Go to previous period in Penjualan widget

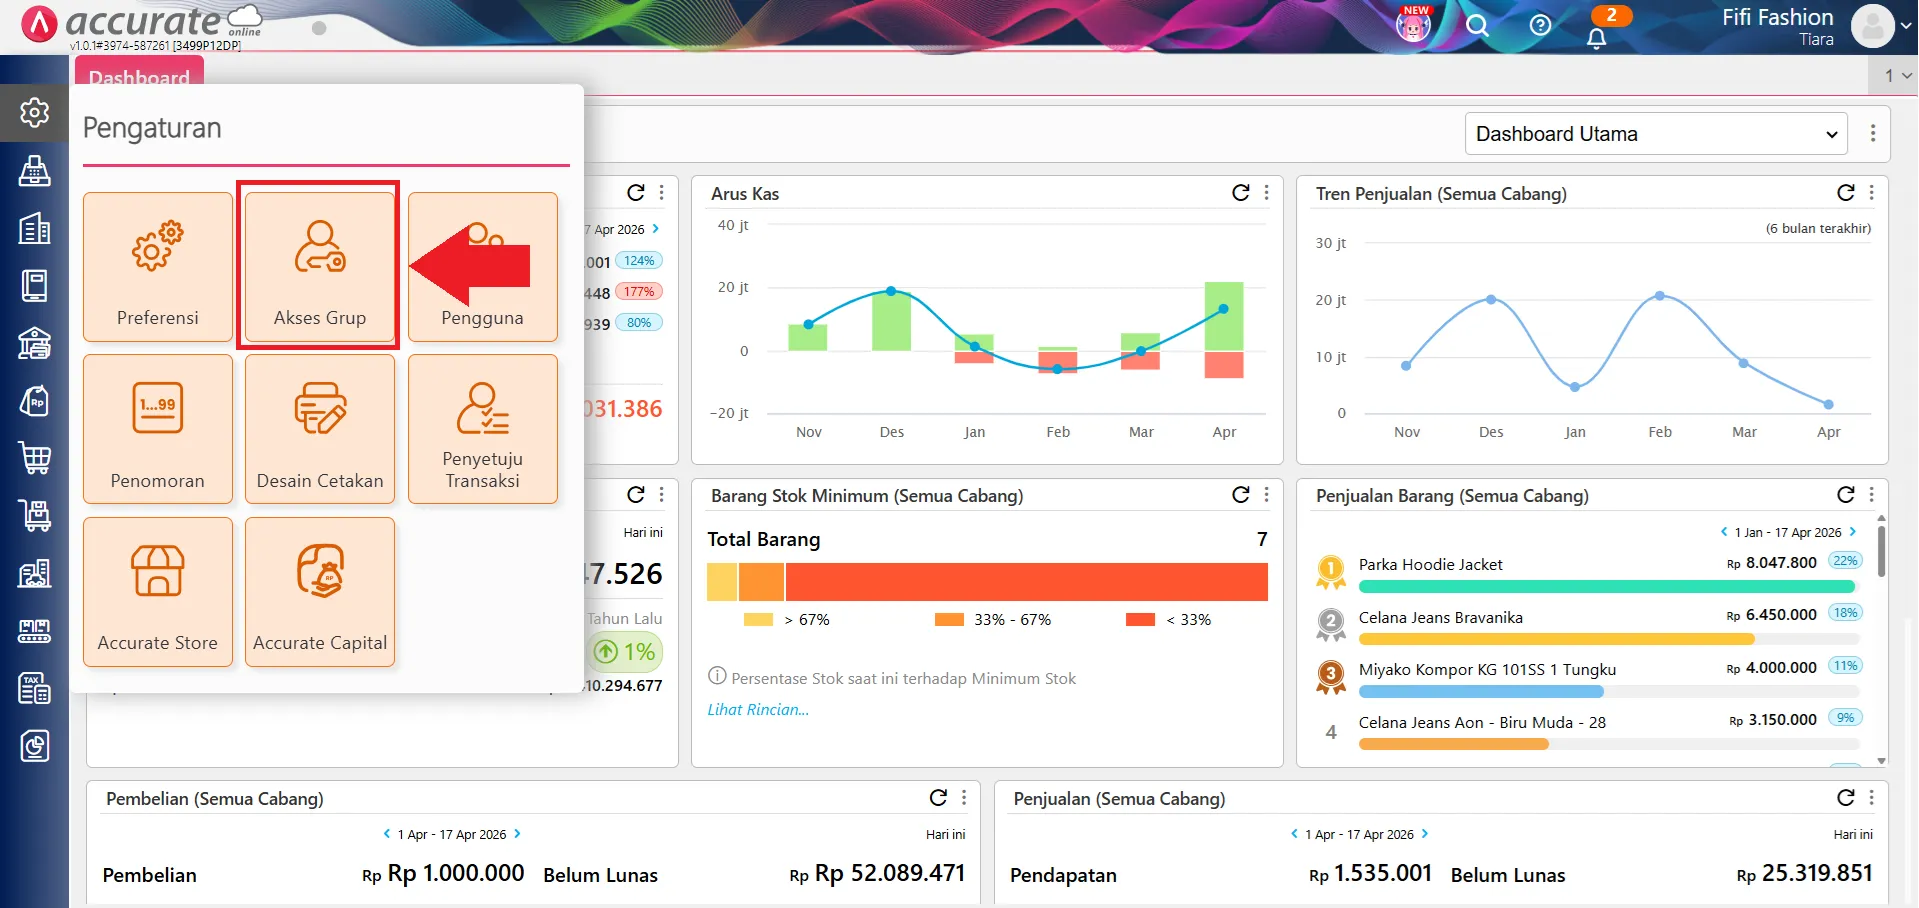click(1294, 834)
